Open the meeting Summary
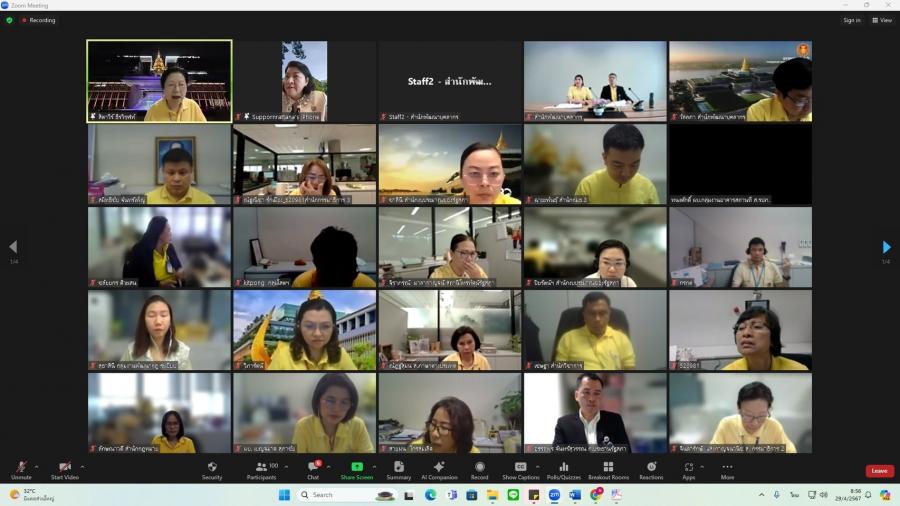 [x=399, y=469]
